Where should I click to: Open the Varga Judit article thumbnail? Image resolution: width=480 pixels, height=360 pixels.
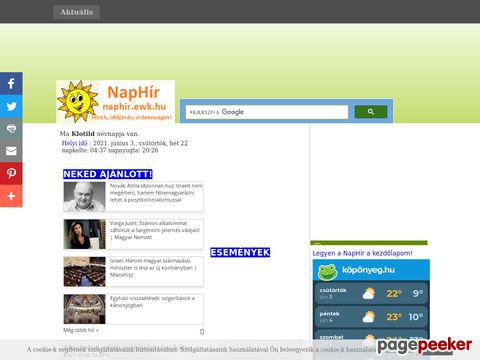tap(85, 234)
